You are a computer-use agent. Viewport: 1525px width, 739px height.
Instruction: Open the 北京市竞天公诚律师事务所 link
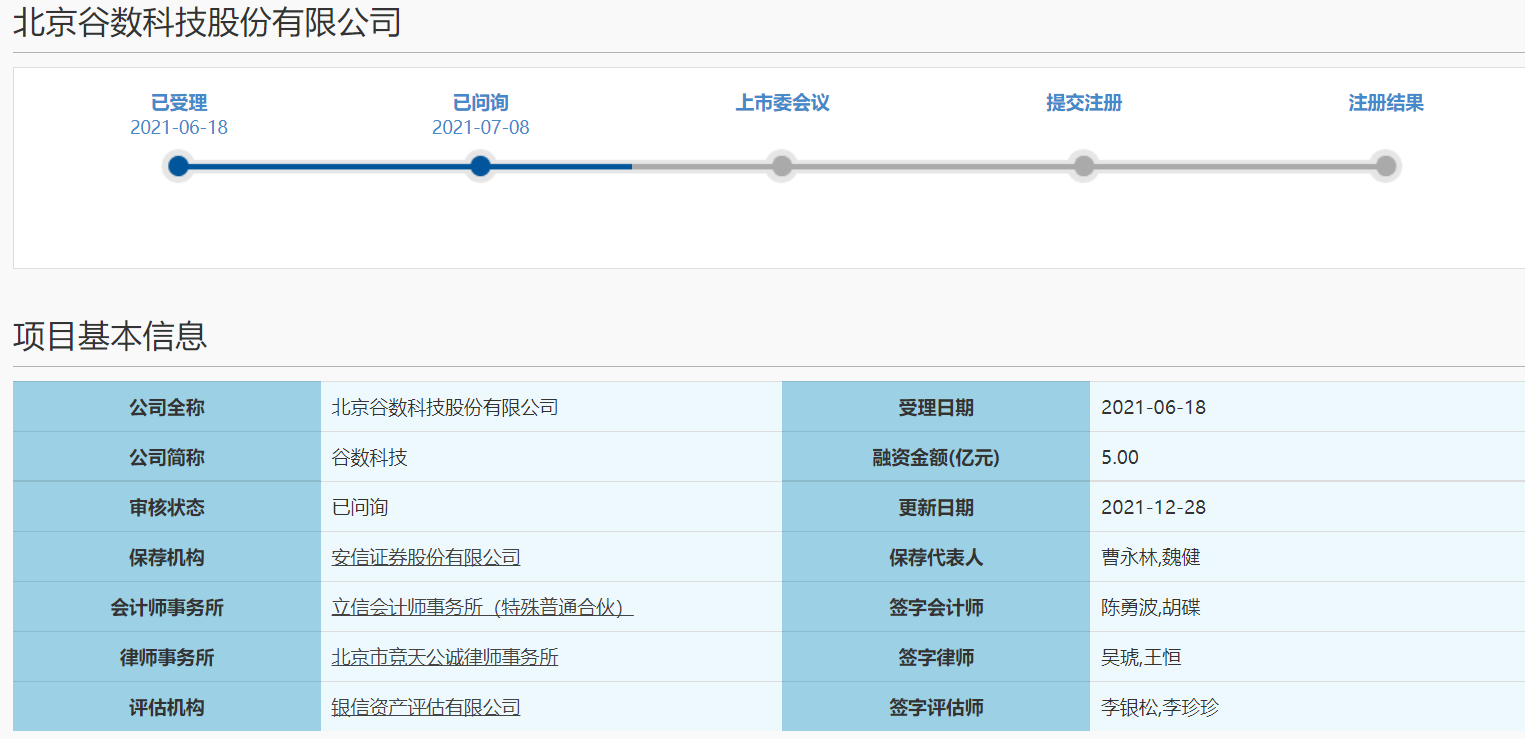tap(445, 658)
